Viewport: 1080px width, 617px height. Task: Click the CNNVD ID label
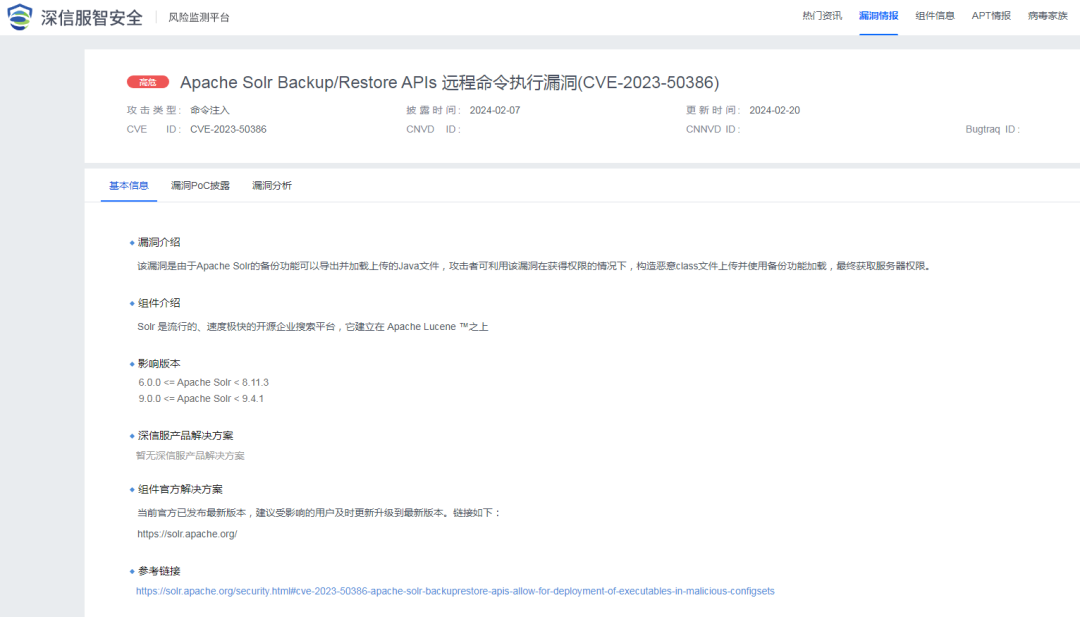click(713, 129)
